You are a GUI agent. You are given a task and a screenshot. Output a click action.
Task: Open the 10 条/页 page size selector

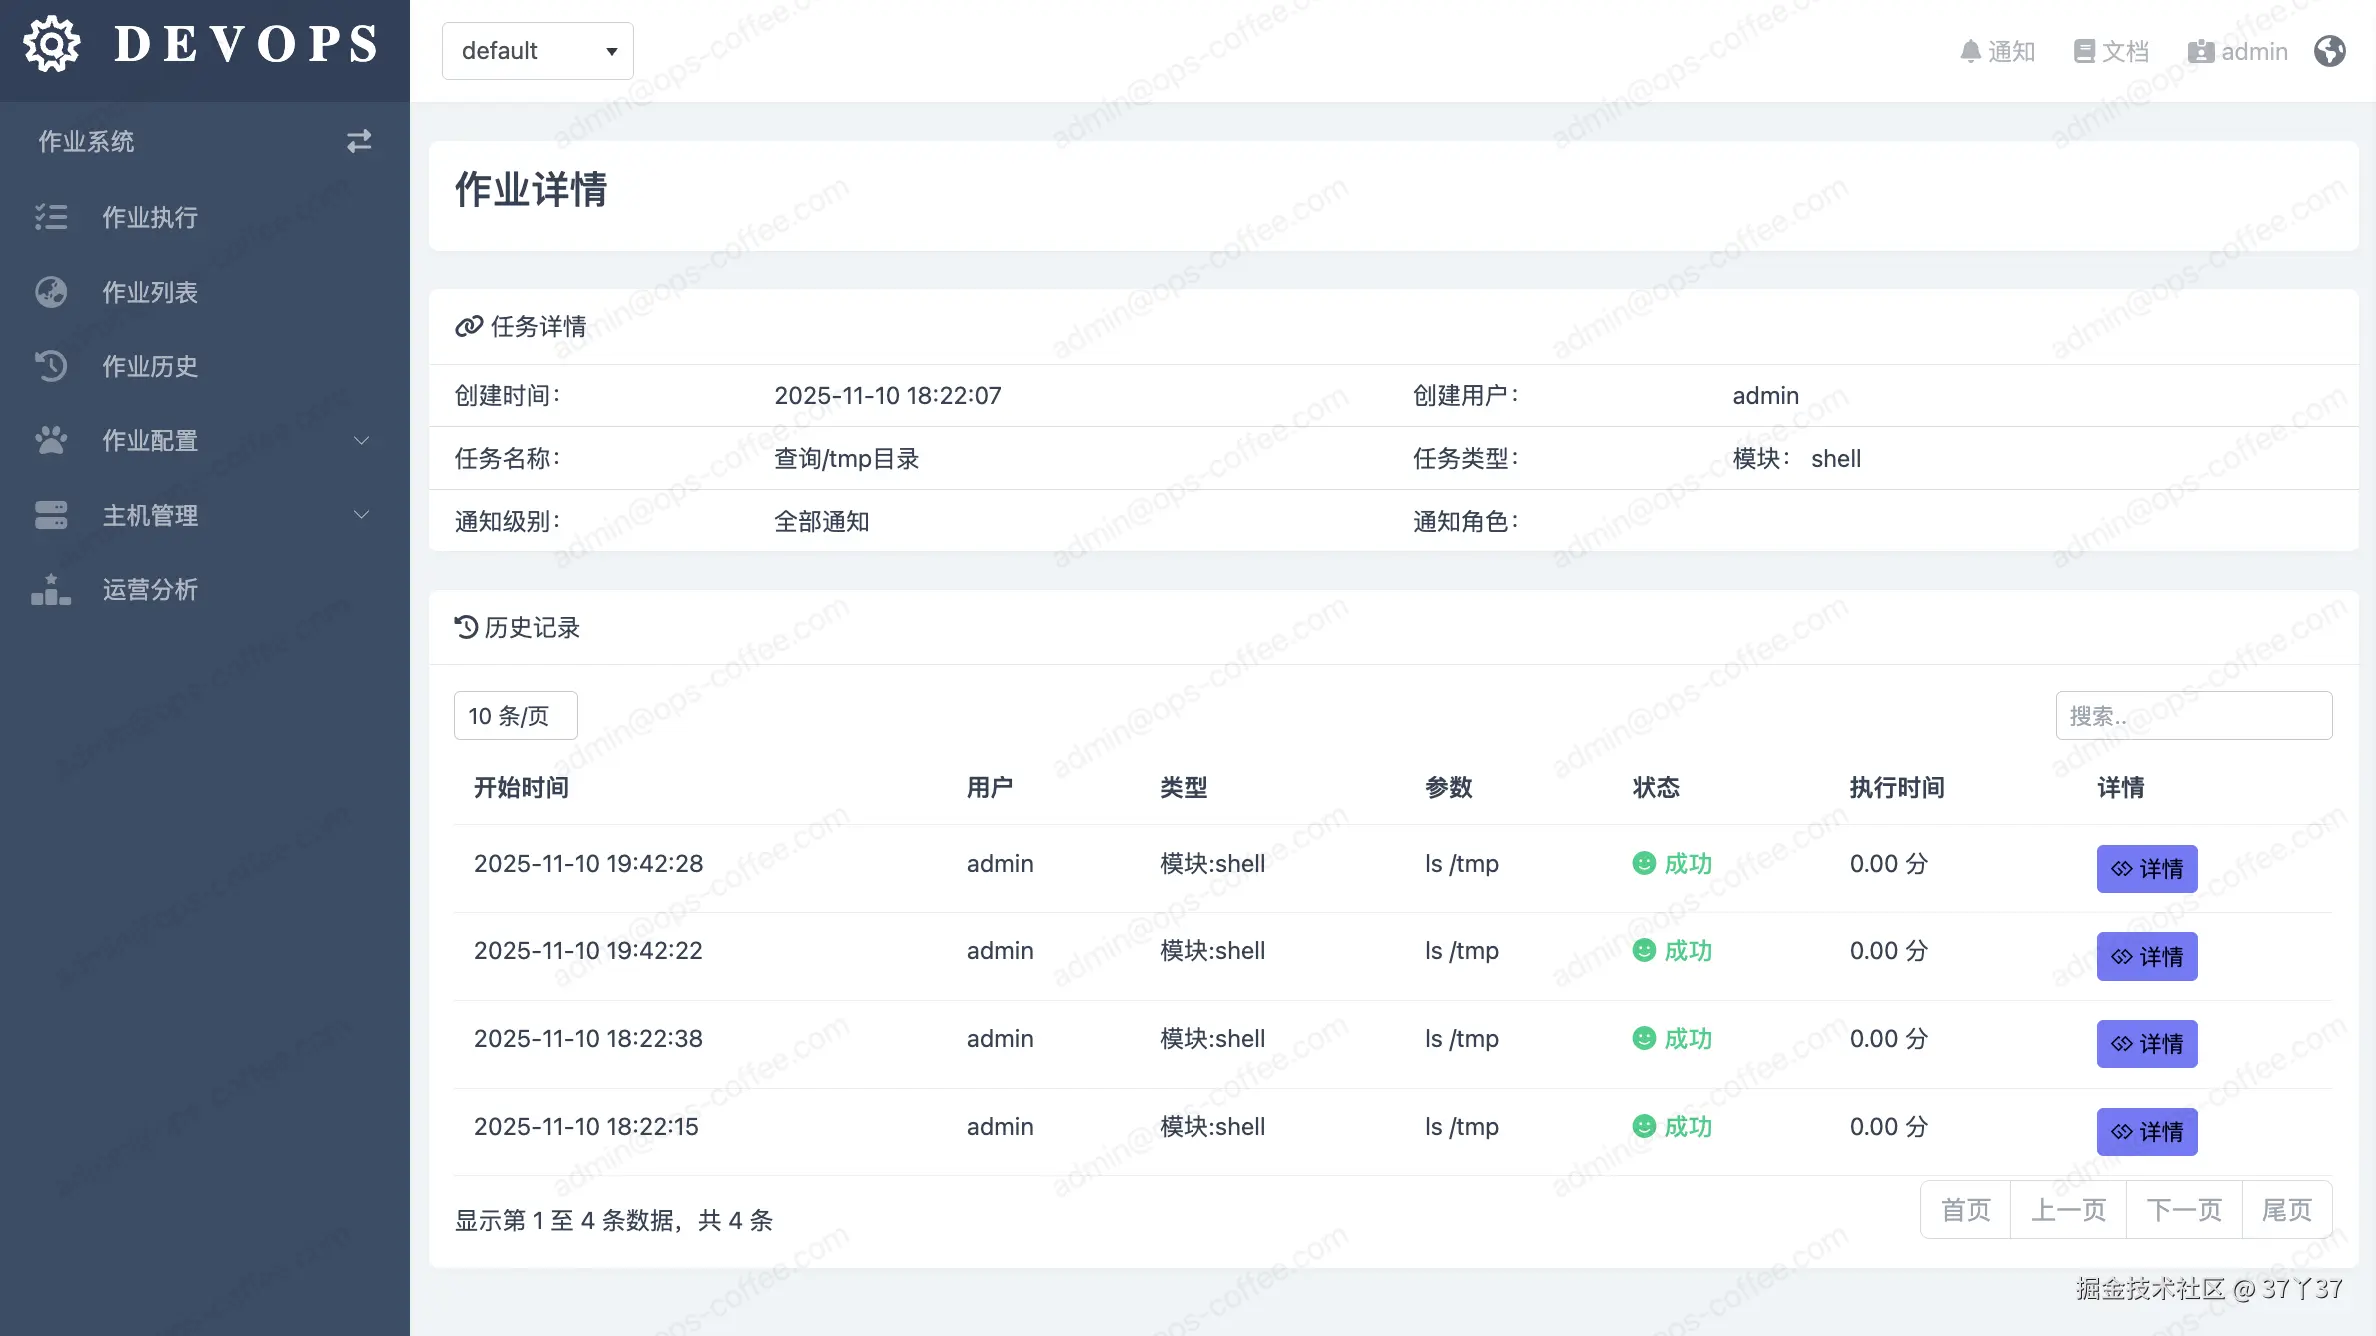[515, 716]
